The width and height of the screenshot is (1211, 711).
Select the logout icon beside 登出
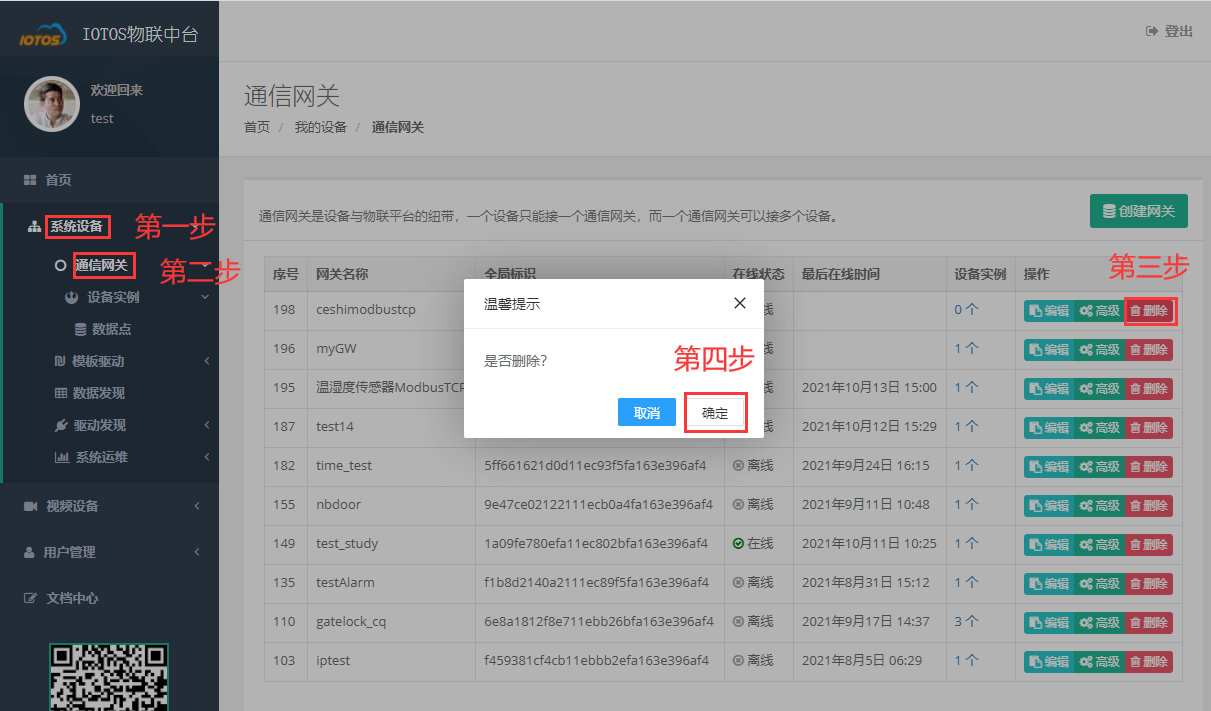[x=1151, y=31]
